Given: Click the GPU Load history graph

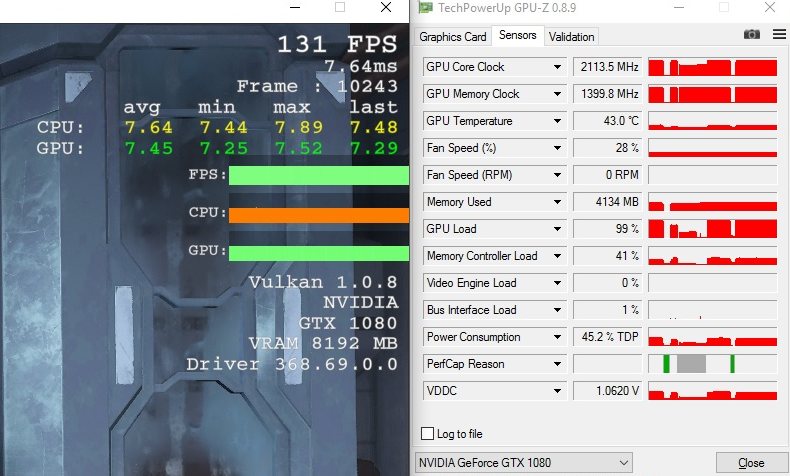Looking at the screenshot, I should [x=712, y=229].
